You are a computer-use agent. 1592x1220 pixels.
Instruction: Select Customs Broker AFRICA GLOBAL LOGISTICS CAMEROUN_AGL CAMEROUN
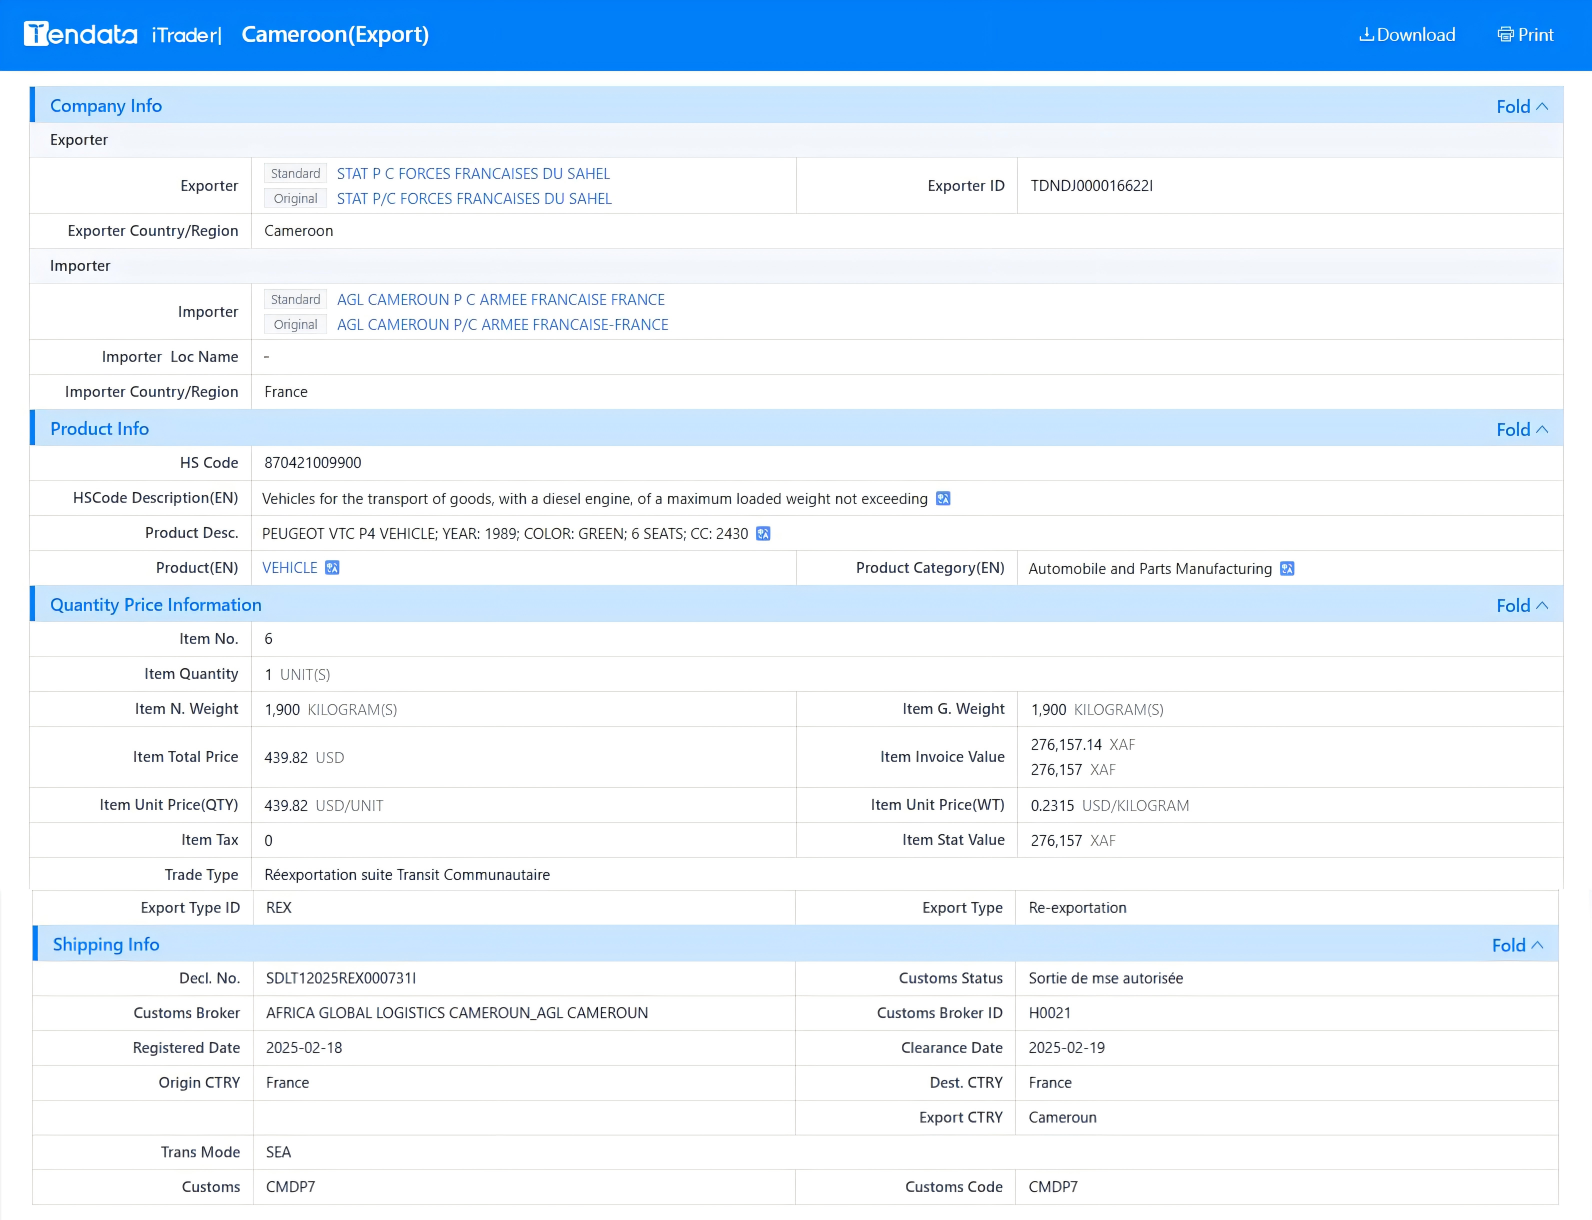click(457, 1013)
